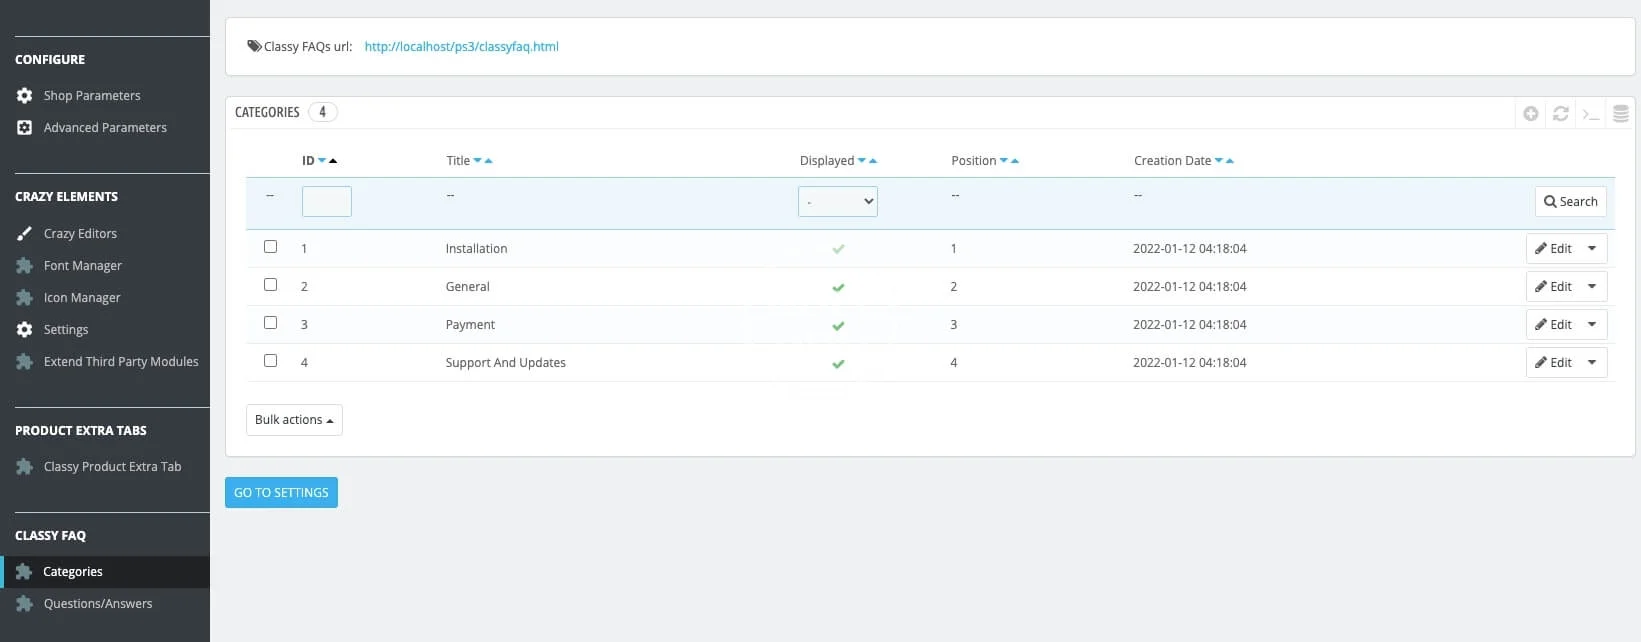Go to Questions/Answers menu item
The image size is (1641, 642).
98,603
